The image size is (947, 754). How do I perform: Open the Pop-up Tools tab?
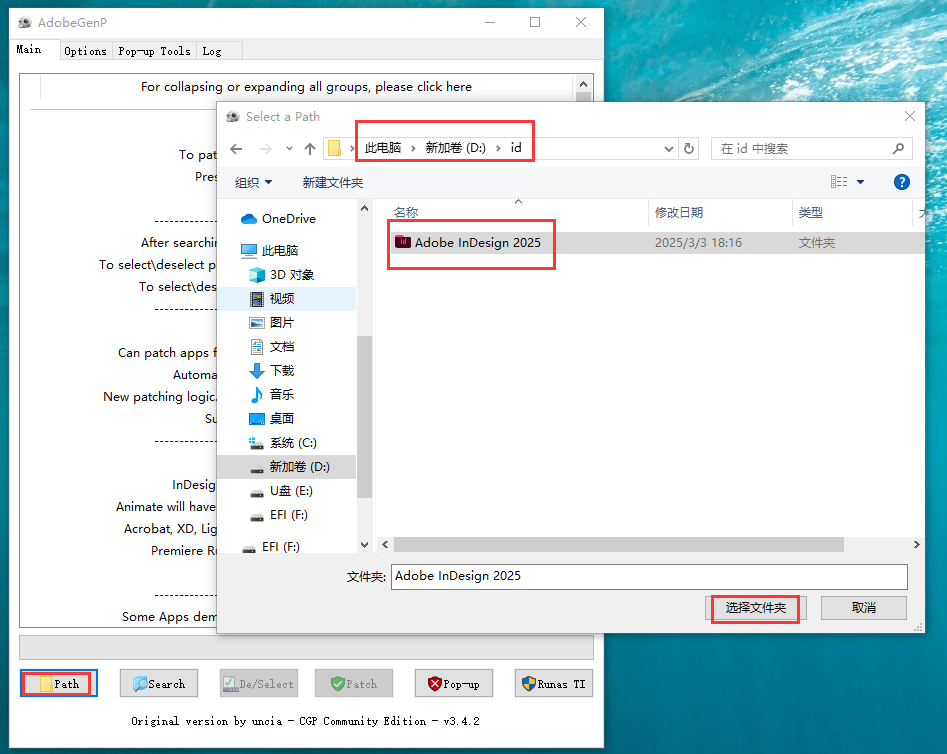click(x=154, y=51)
